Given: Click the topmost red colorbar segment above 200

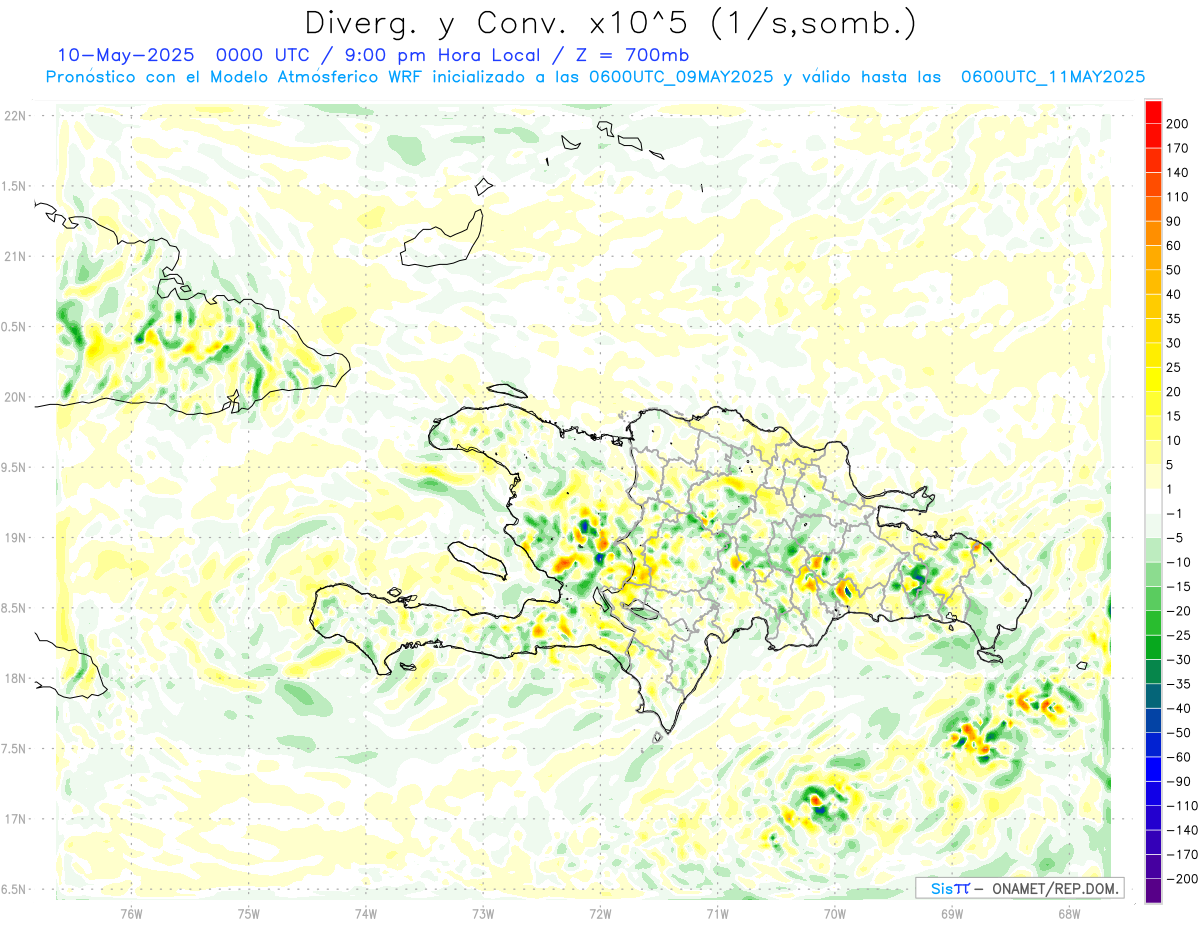Looking at the screenshot, I should (x=1153, y=111).
